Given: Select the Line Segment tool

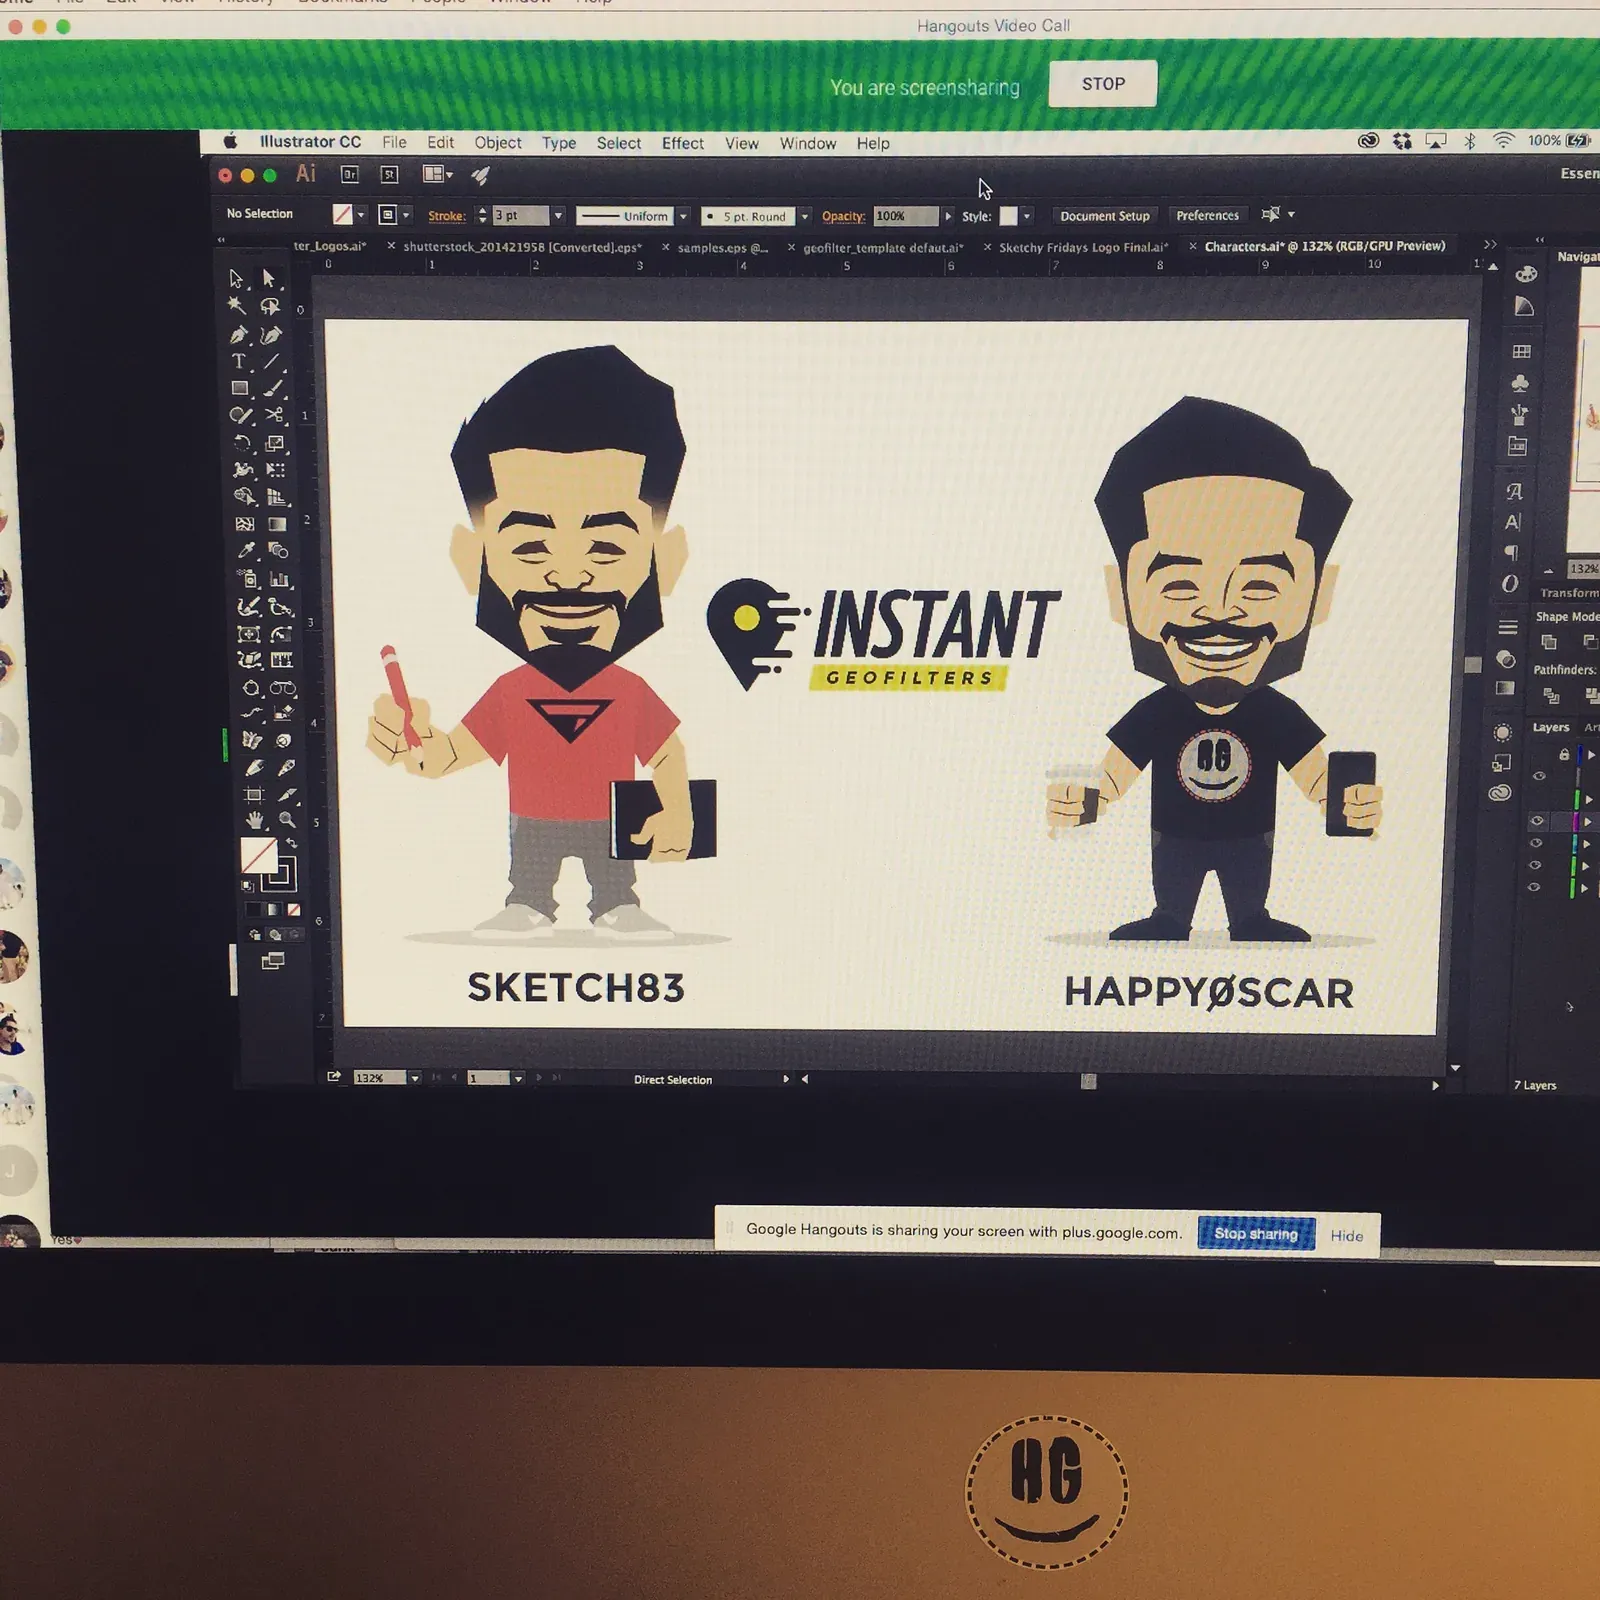Looking at the screenshot, I should click(272, 361).
